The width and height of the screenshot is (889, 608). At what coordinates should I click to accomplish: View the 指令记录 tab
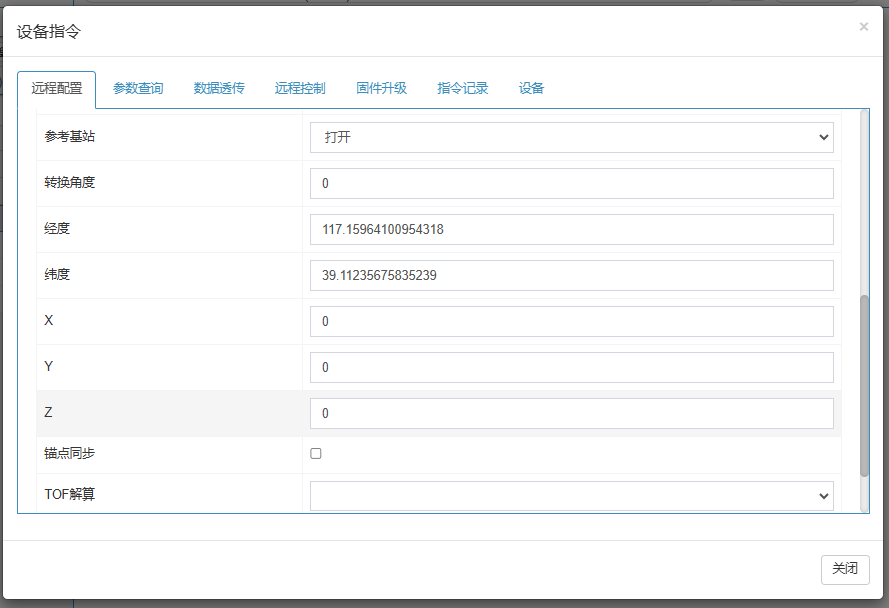point(462,88)
